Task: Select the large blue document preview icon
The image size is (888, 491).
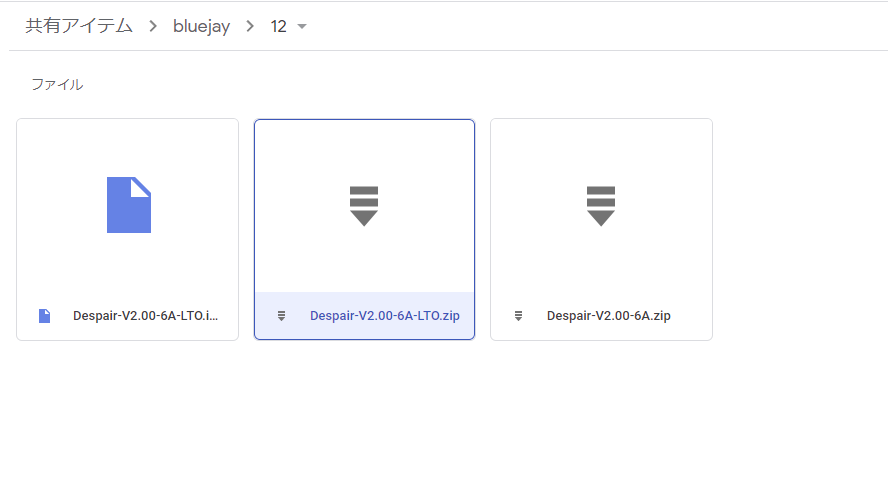Action: coord(129,204)
